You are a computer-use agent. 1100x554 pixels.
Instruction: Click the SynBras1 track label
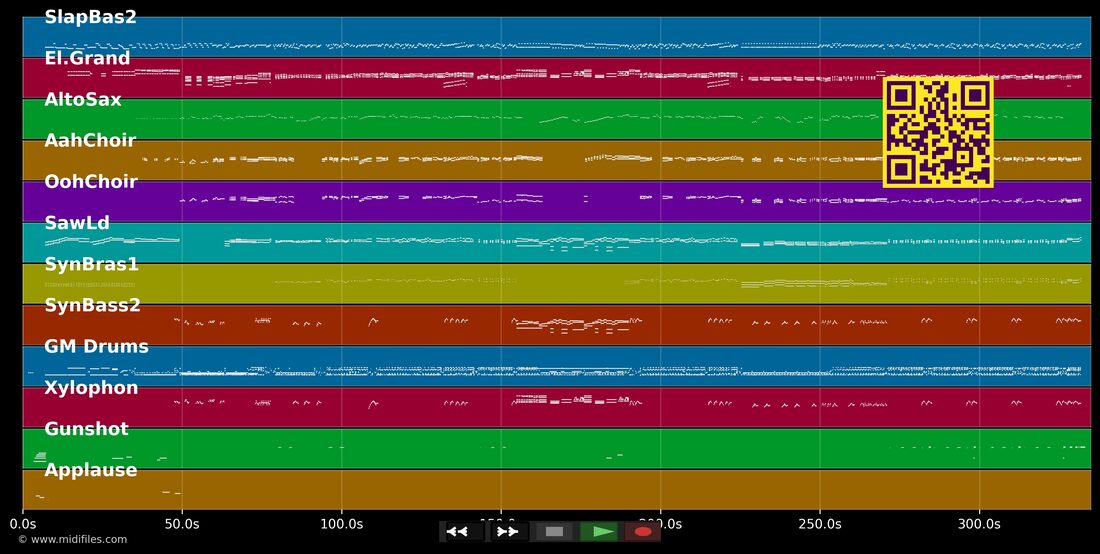tap(91, 264)
